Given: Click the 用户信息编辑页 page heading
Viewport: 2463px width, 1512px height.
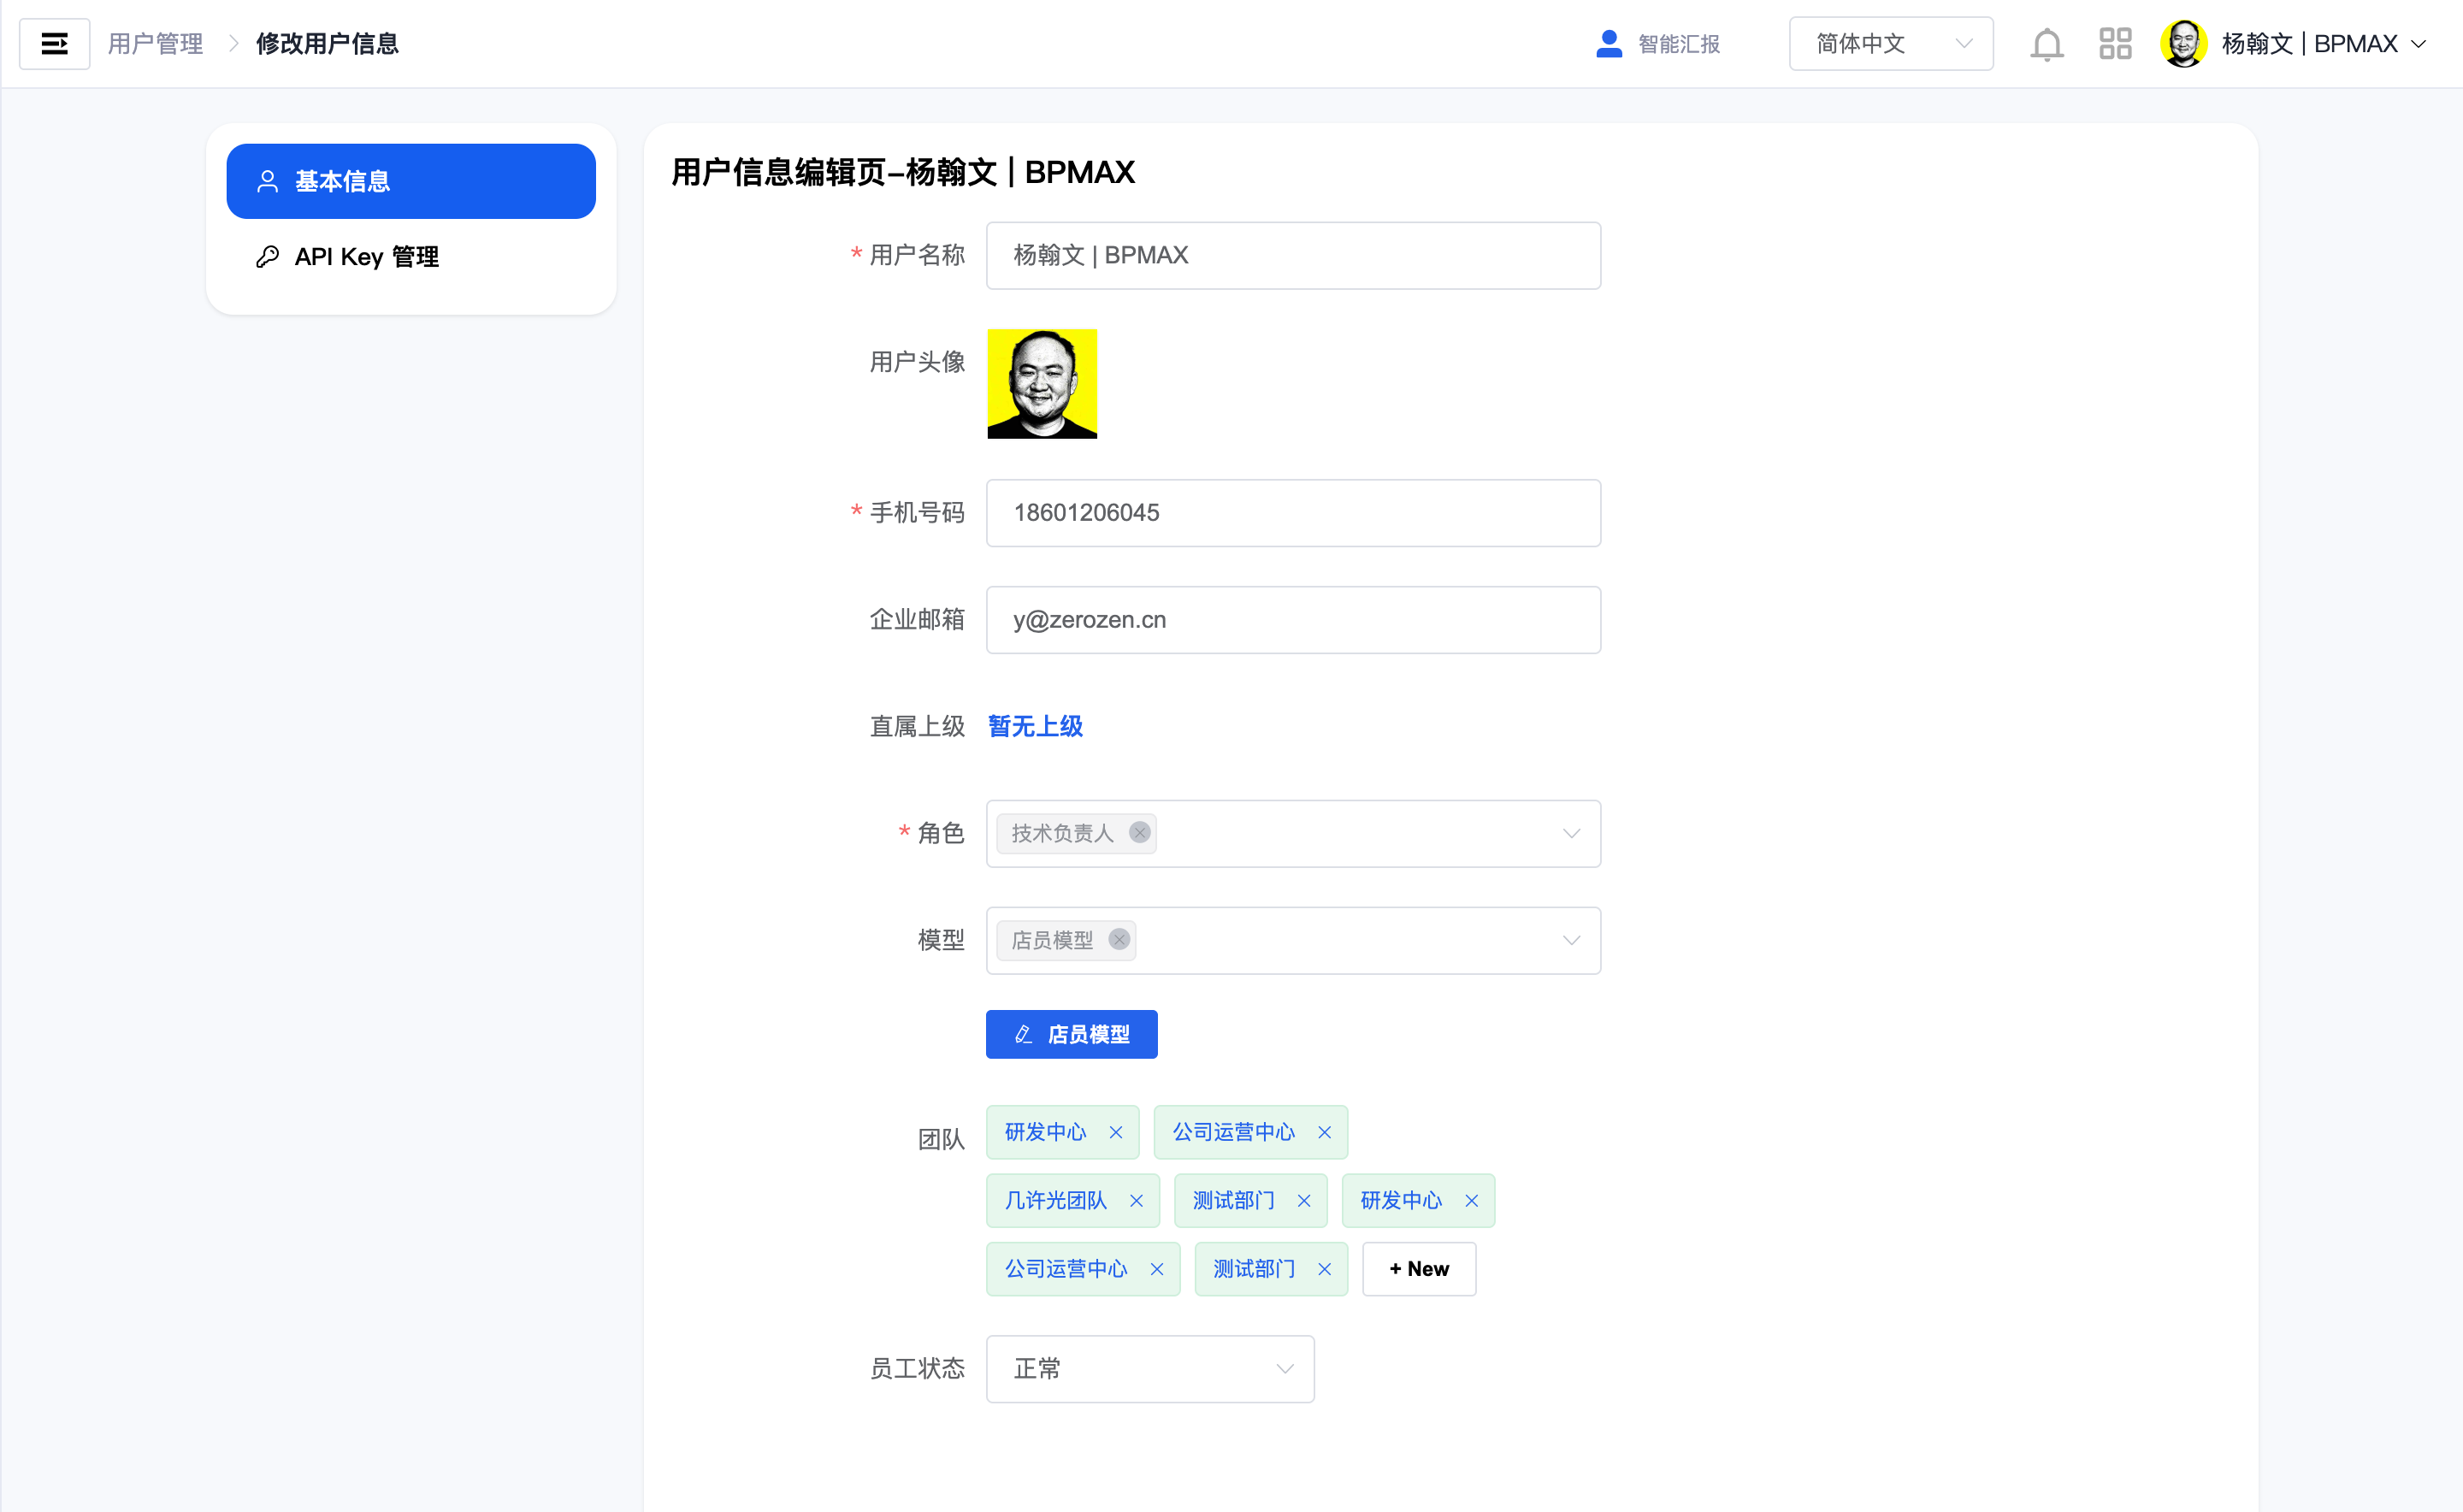Looking at the screenshot, I should tap(902, 172).
